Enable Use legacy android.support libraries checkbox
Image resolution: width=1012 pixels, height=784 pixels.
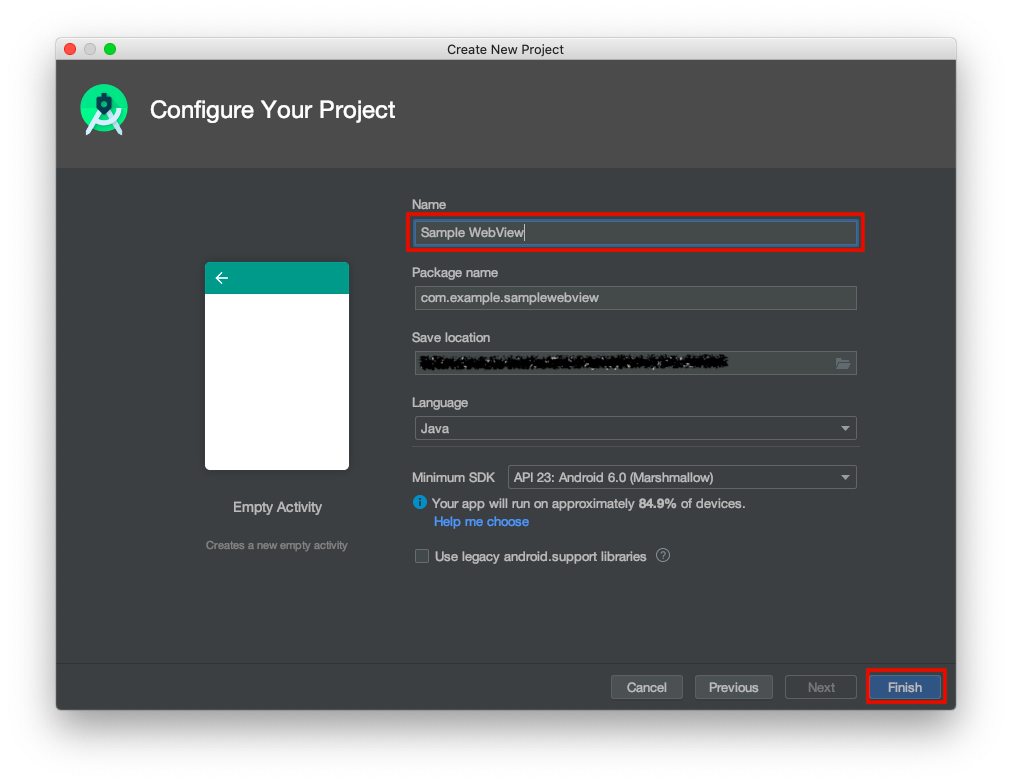[421, 556]
